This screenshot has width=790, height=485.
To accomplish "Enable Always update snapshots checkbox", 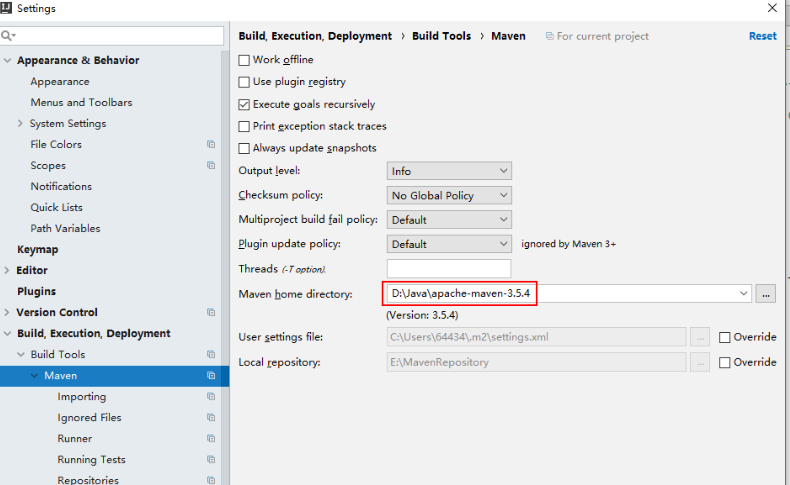I will click(x=244, y=149).
